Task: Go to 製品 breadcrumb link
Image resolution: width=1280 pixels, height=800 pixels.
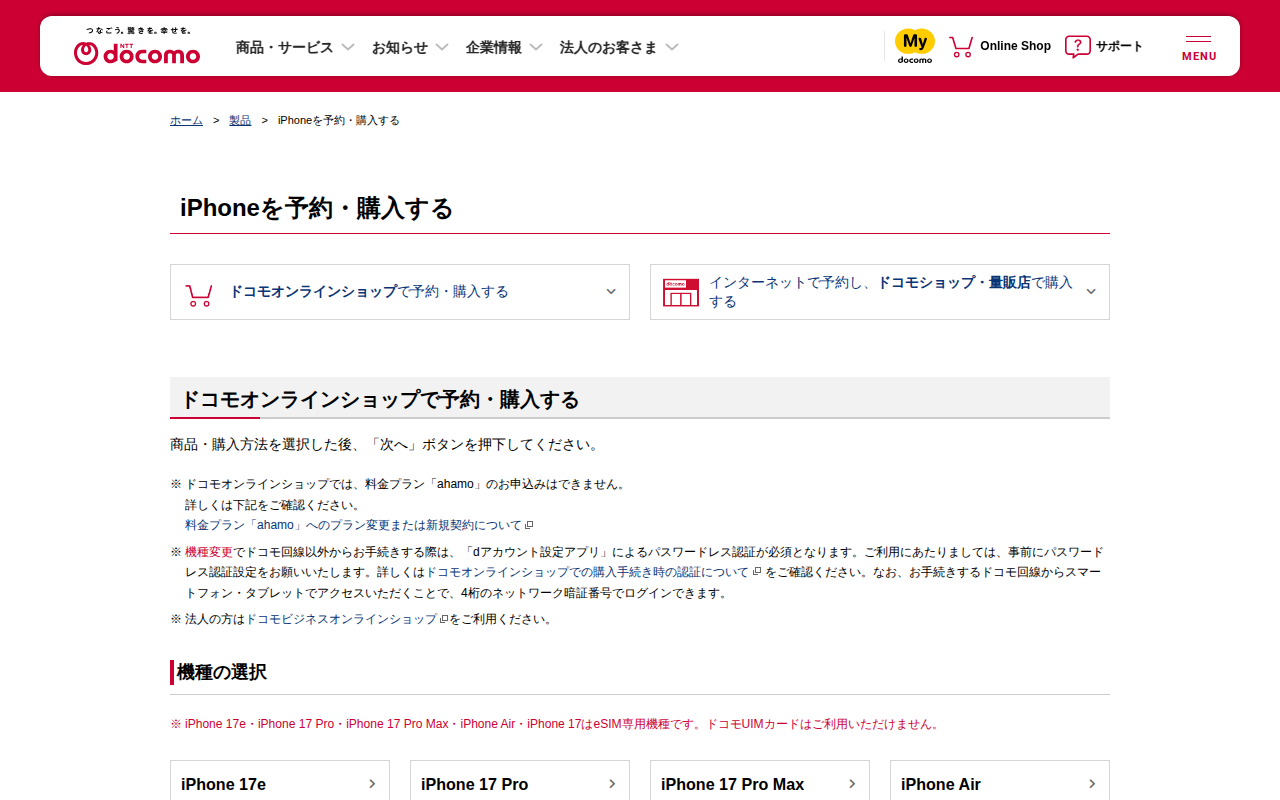Action: click(x=240, y=120)
